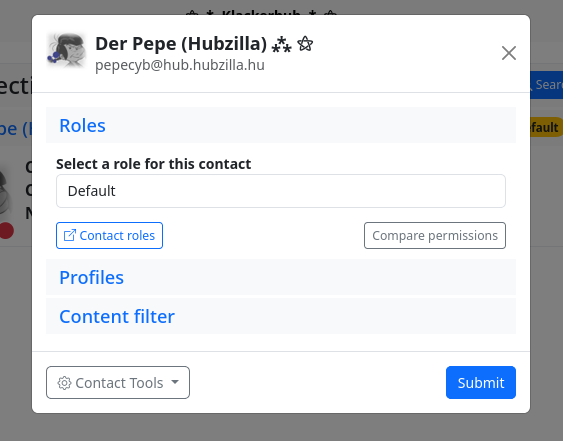Click the red circle icon at left edge
The height and width of the screenshot is (441, 563).
pos(7,231)
